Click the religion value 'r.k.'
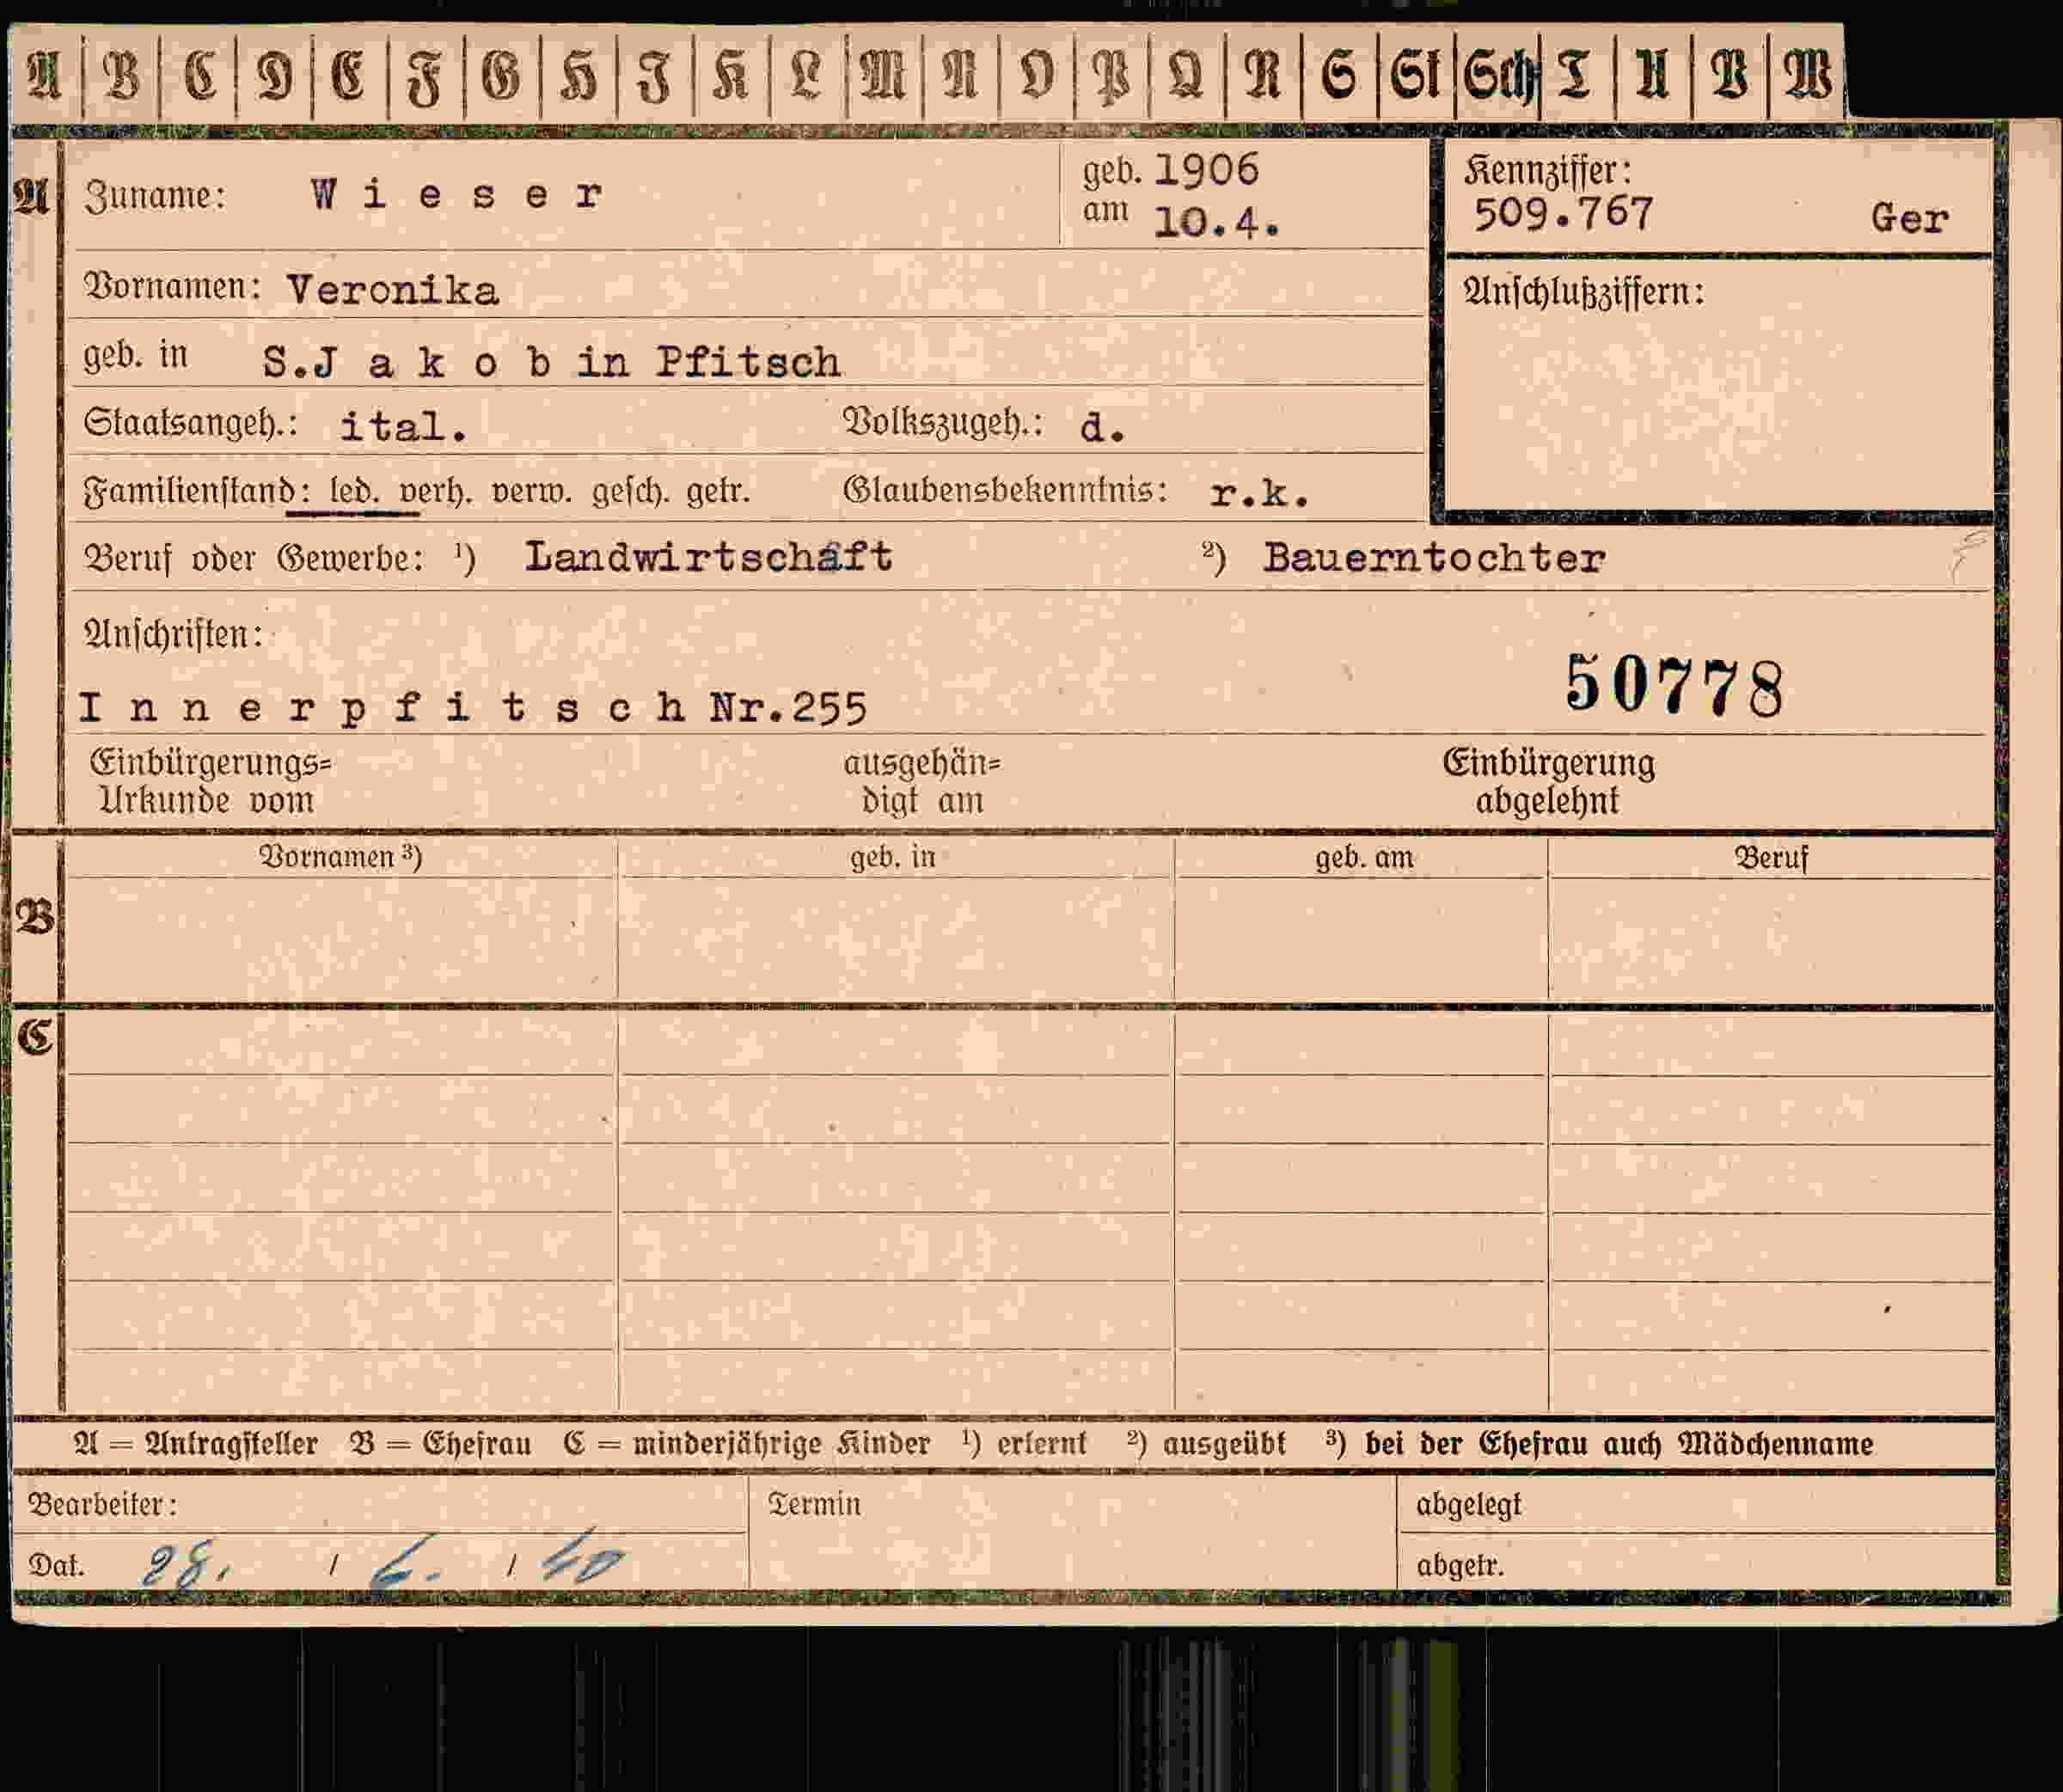 [1259, 493]
